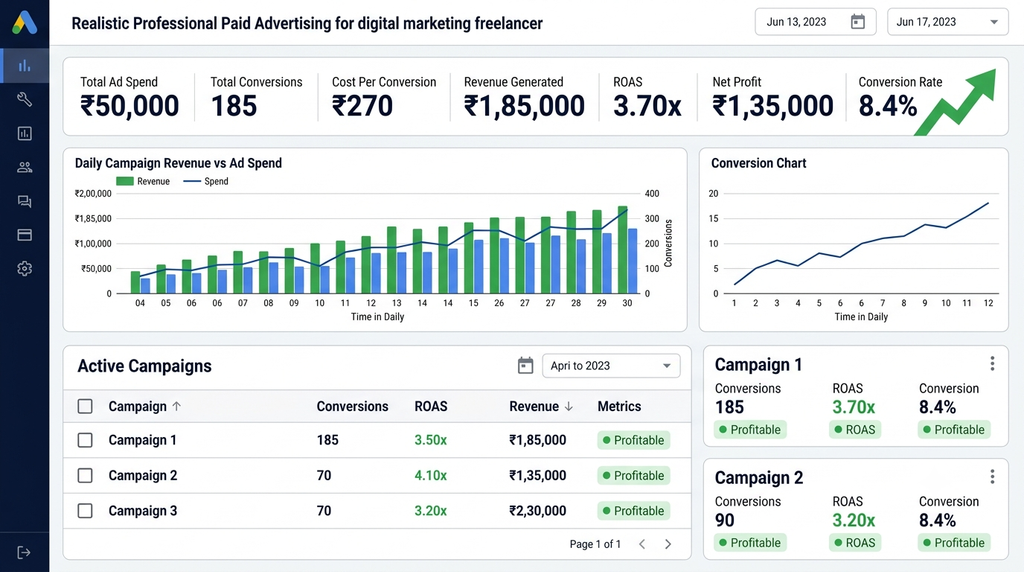Click Profitable badge under Campaign 2 card Conversion
The height and width of the screenshot is (572, 1024).
pos(954,543)
